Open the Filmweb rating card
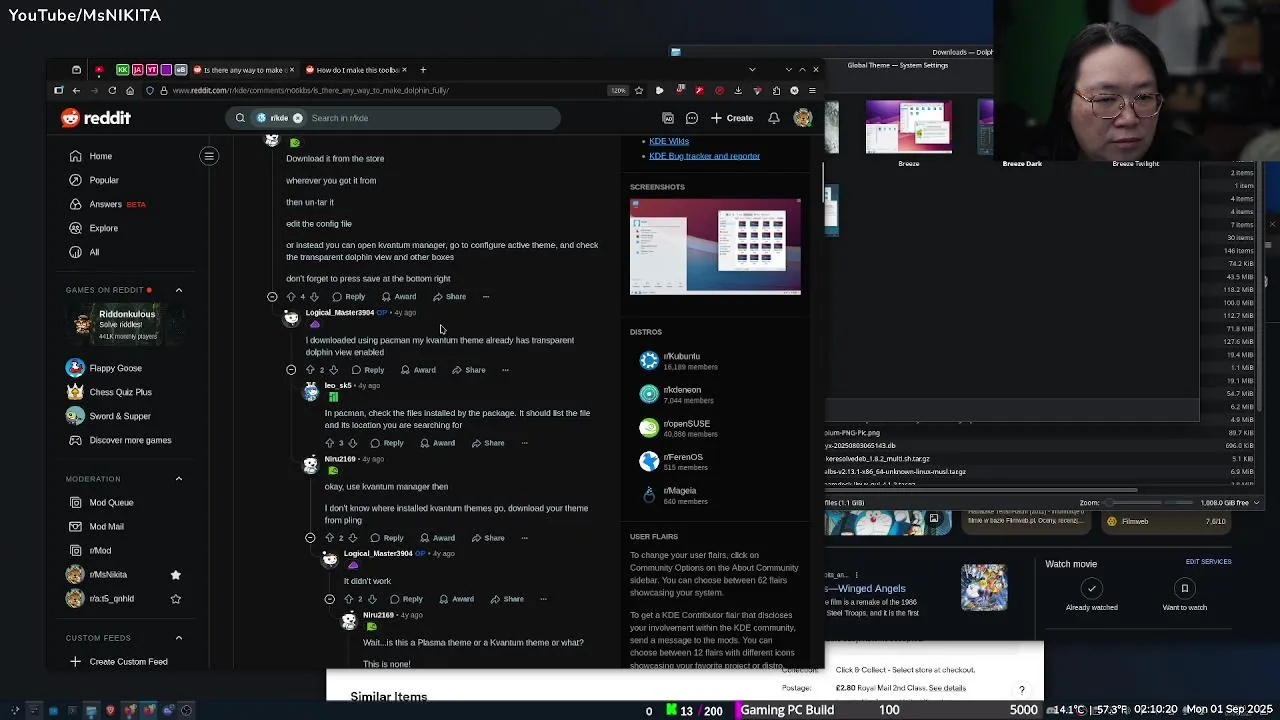 1166,521
